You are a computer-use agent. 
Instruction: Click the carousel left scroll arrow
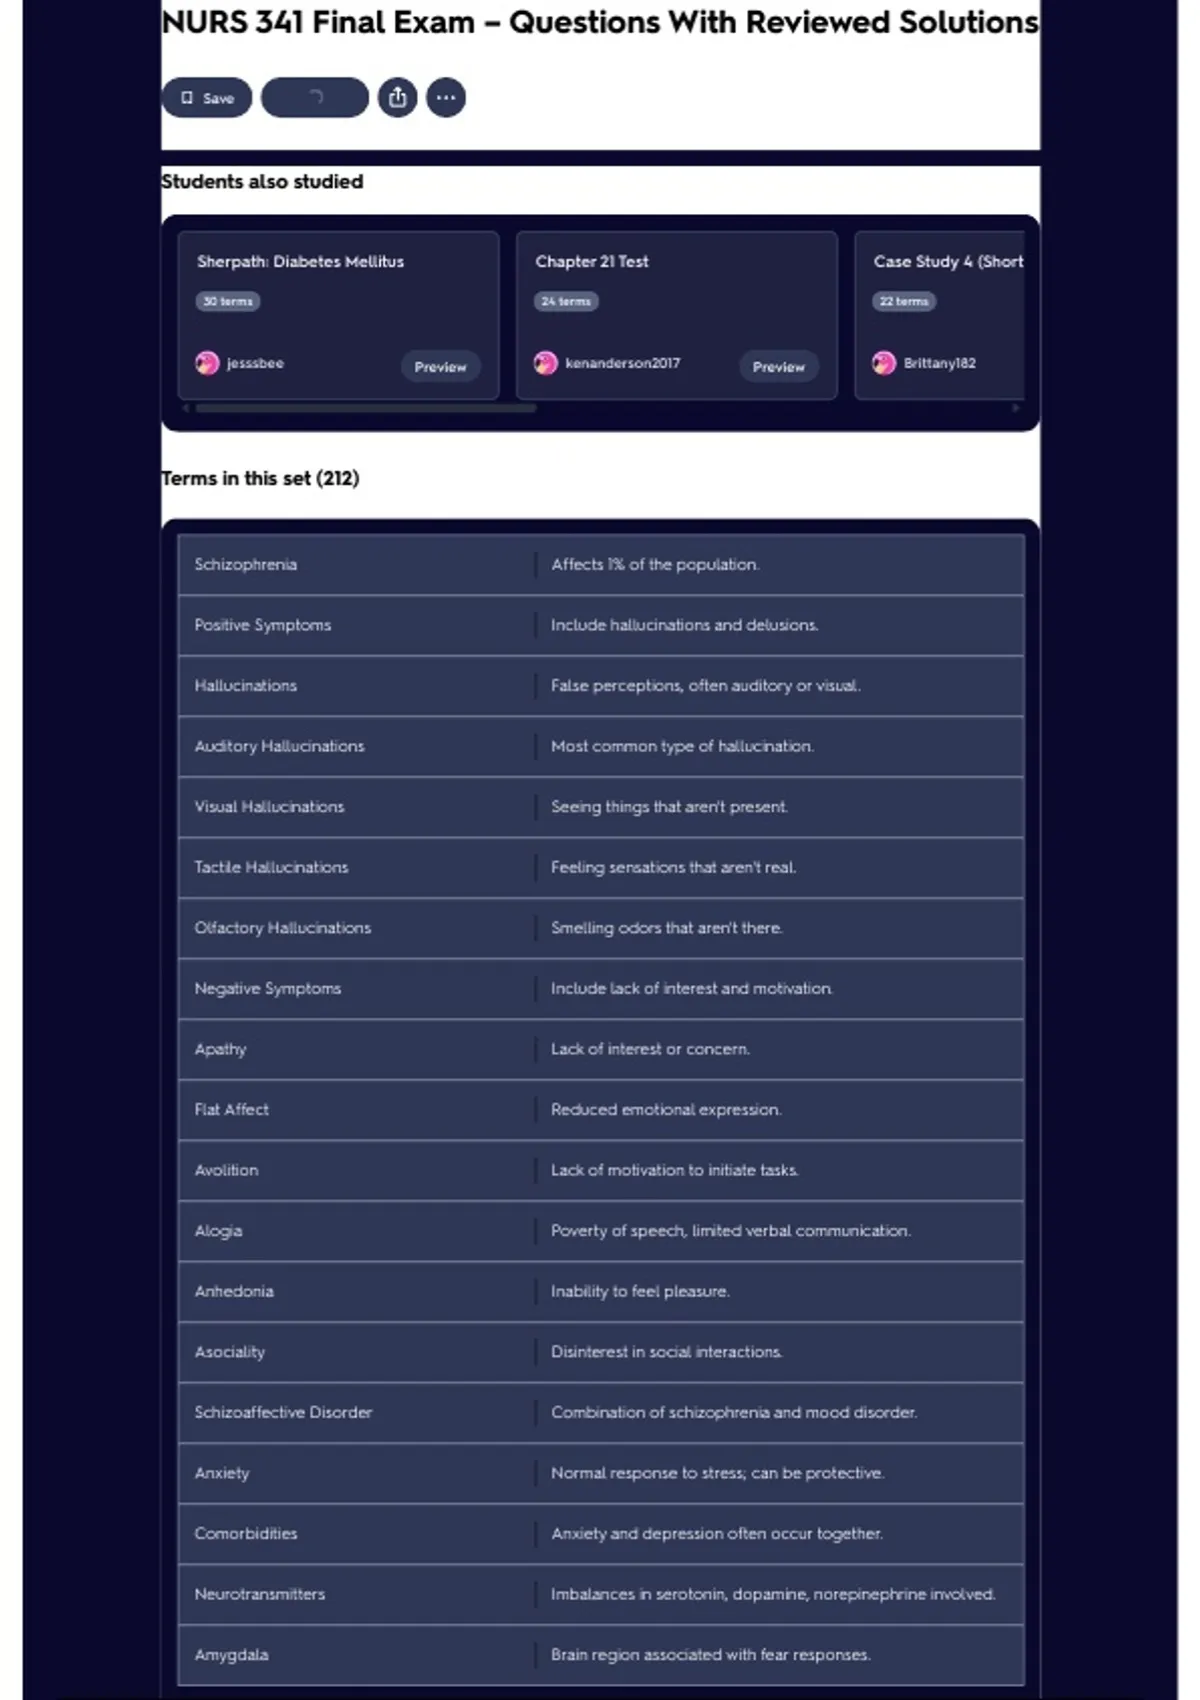click(x=186, y=408)
